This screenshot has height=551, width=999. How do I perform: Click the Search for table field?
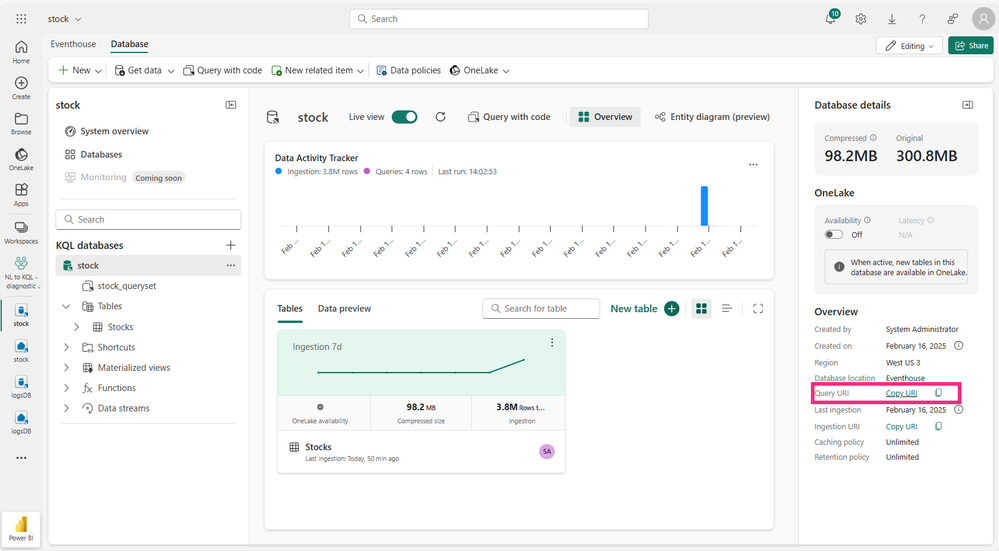click(x=541, y=308)
